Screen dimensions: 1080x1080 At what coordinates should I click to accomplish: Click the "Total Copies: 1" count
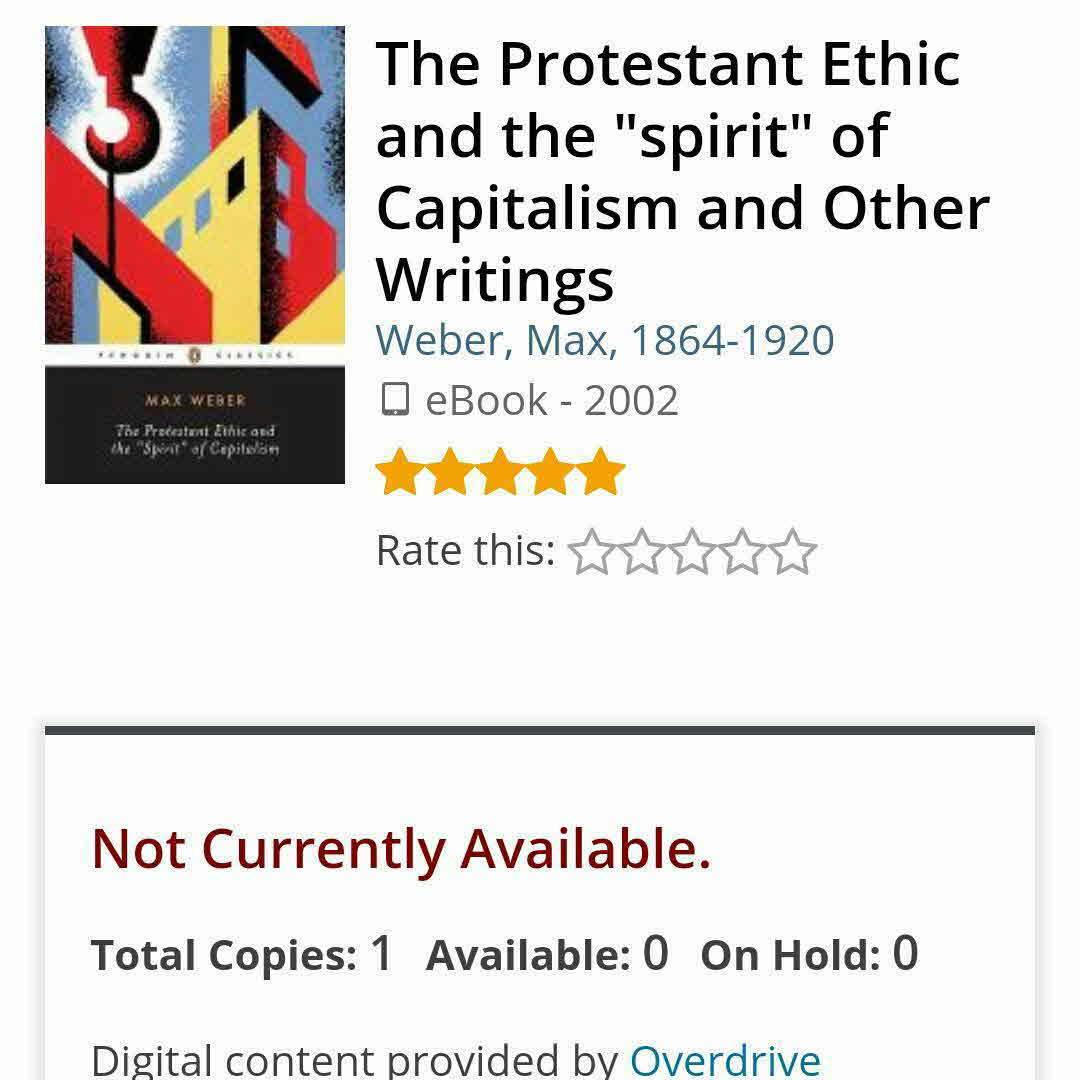(x=241, y=954)
